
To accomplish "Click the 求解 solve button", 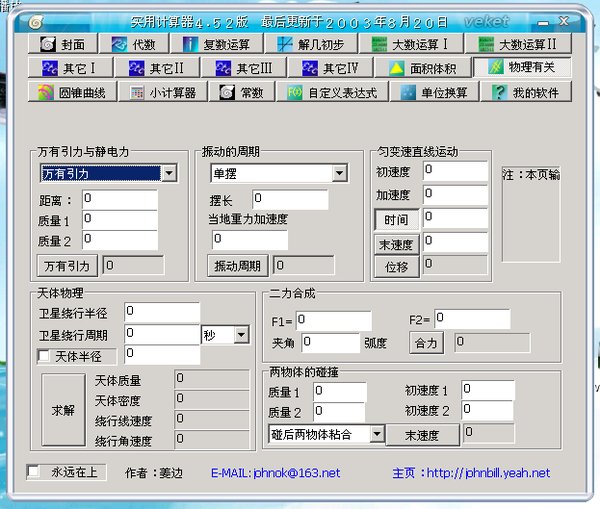I will [x=63, y=410].
